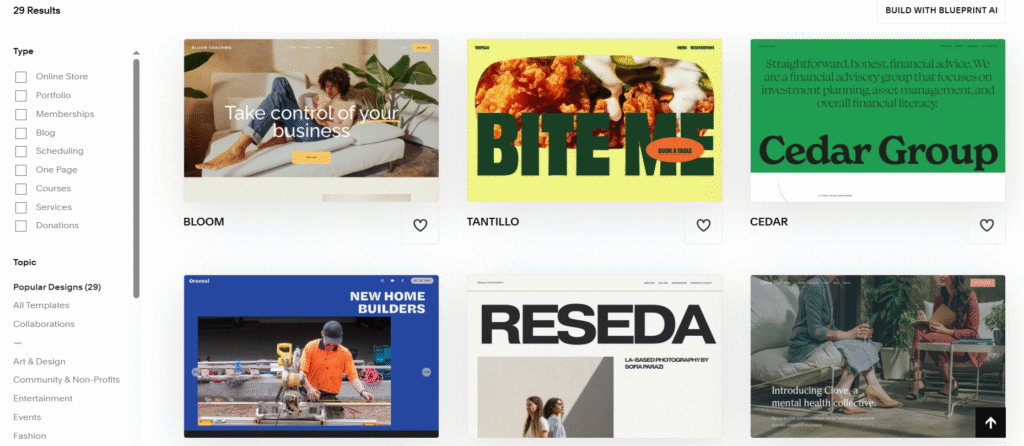Enable the Portfolio checkbox
The height and width of the screenshot is (446, 1024).
[21, 95]
